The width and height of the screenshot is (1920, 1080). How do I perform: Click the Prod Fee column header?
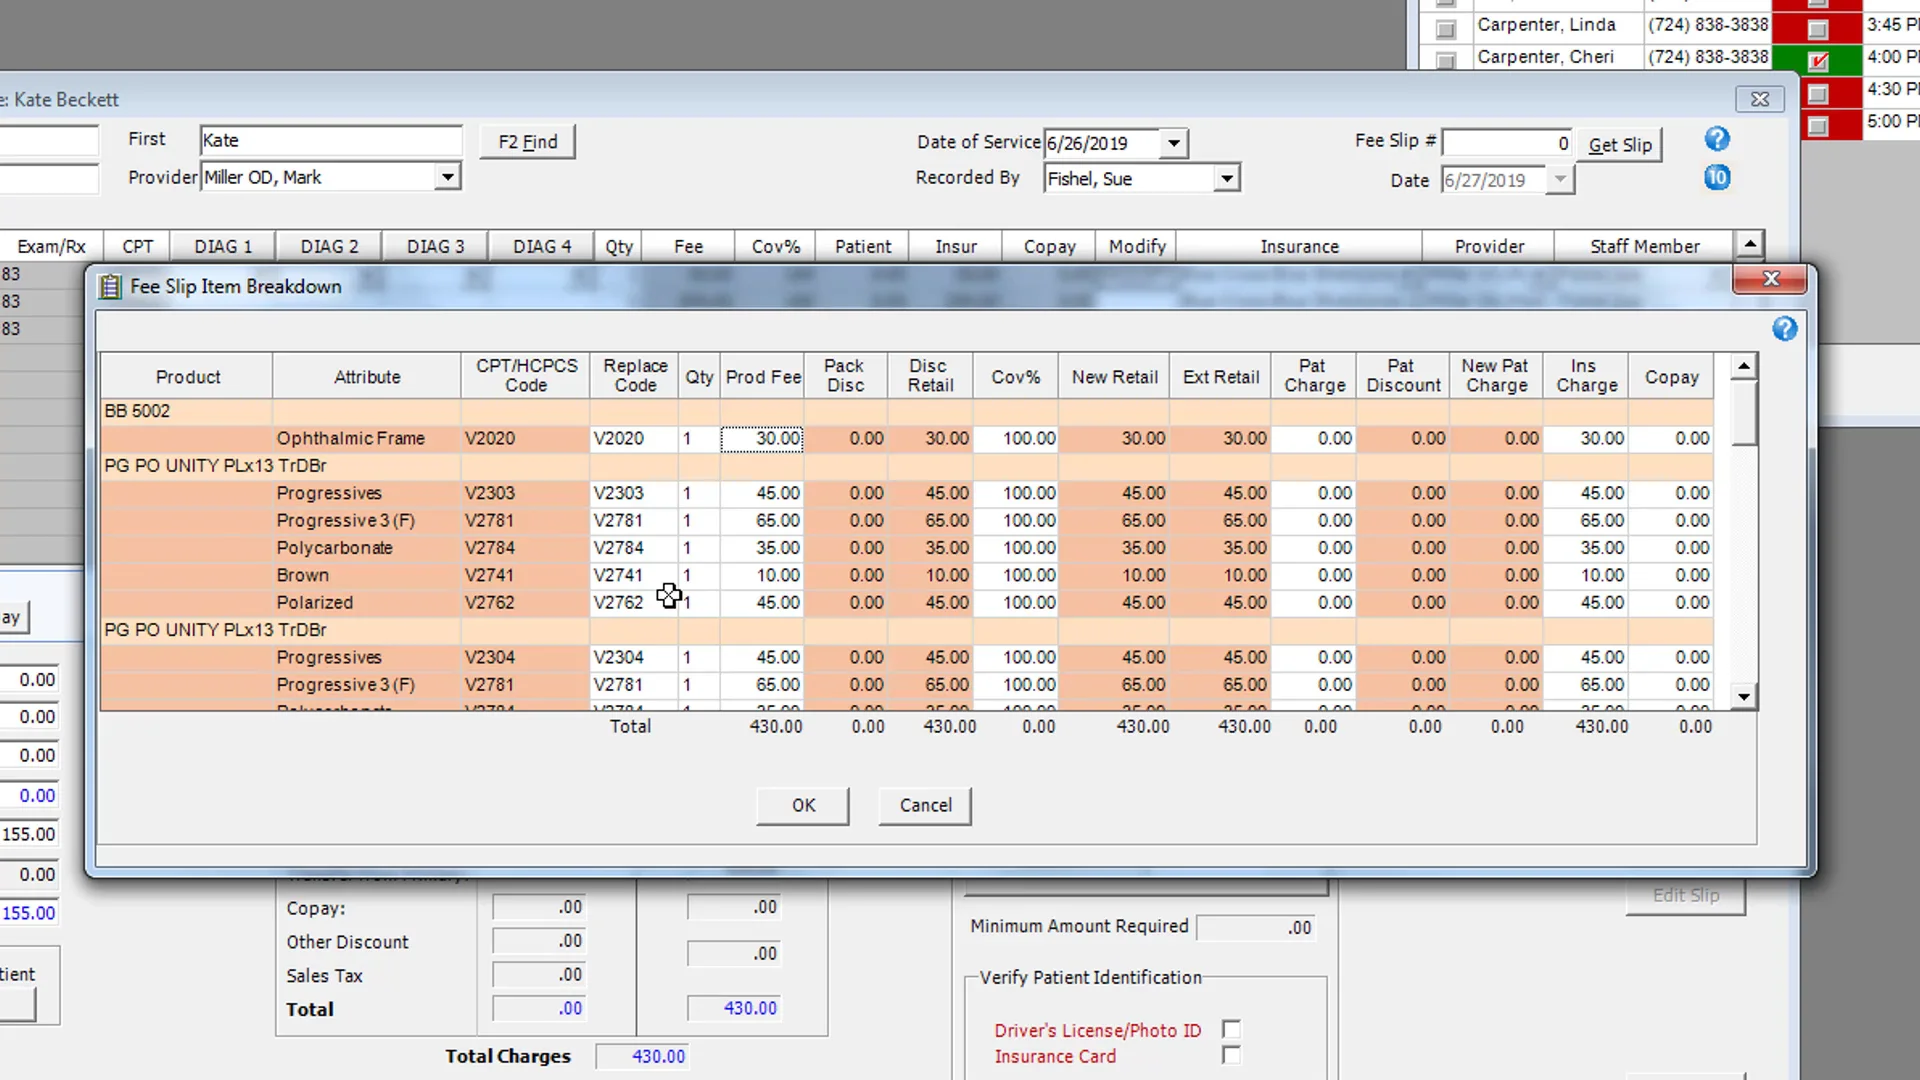[x=763, y=377]
